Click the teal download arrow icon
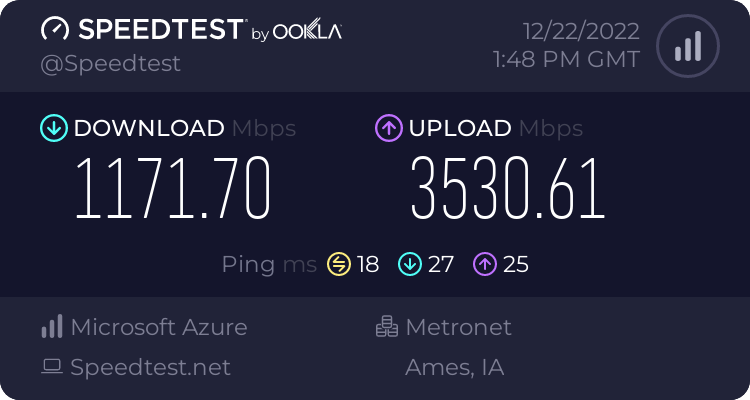 click(x=54, y=128)
